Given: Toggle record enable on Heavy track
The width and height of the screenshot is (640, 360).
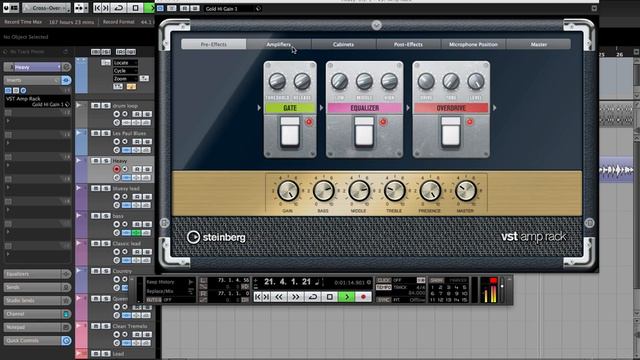Looking at the screenshot, I should 117,169.
